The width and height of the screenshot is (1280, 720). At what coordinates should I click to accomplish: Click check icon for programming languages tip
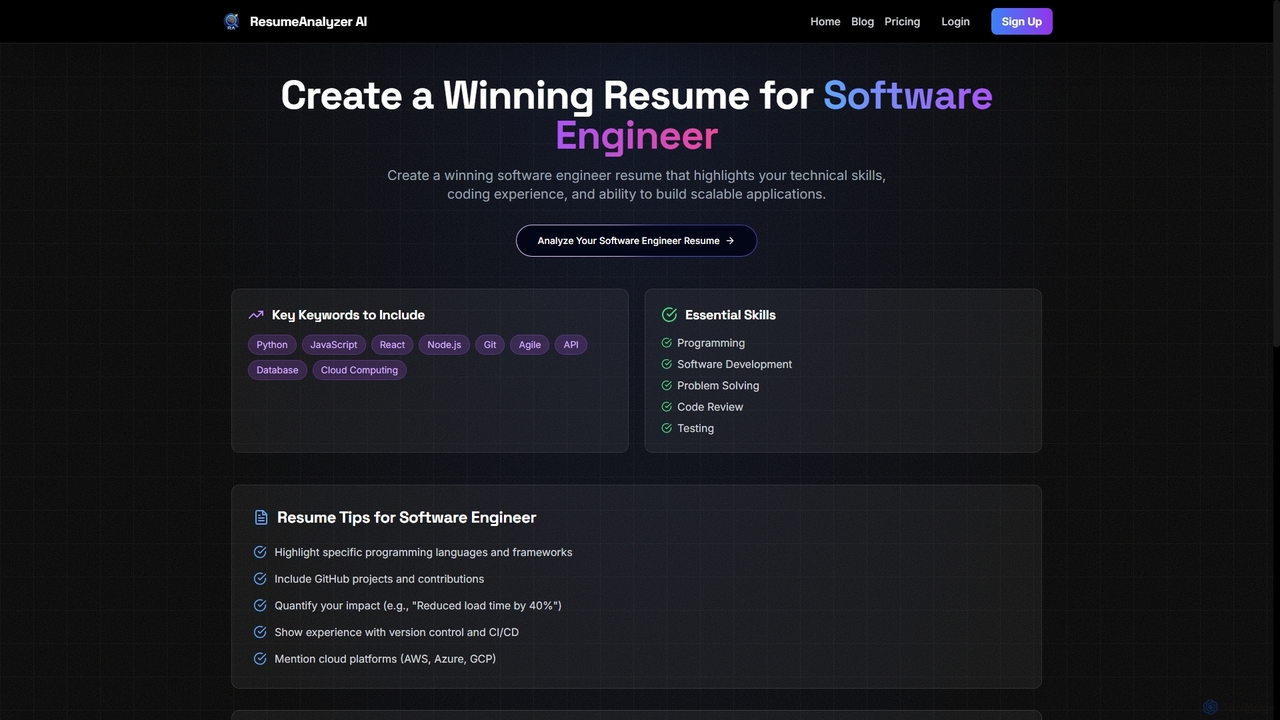click(260, 552)
